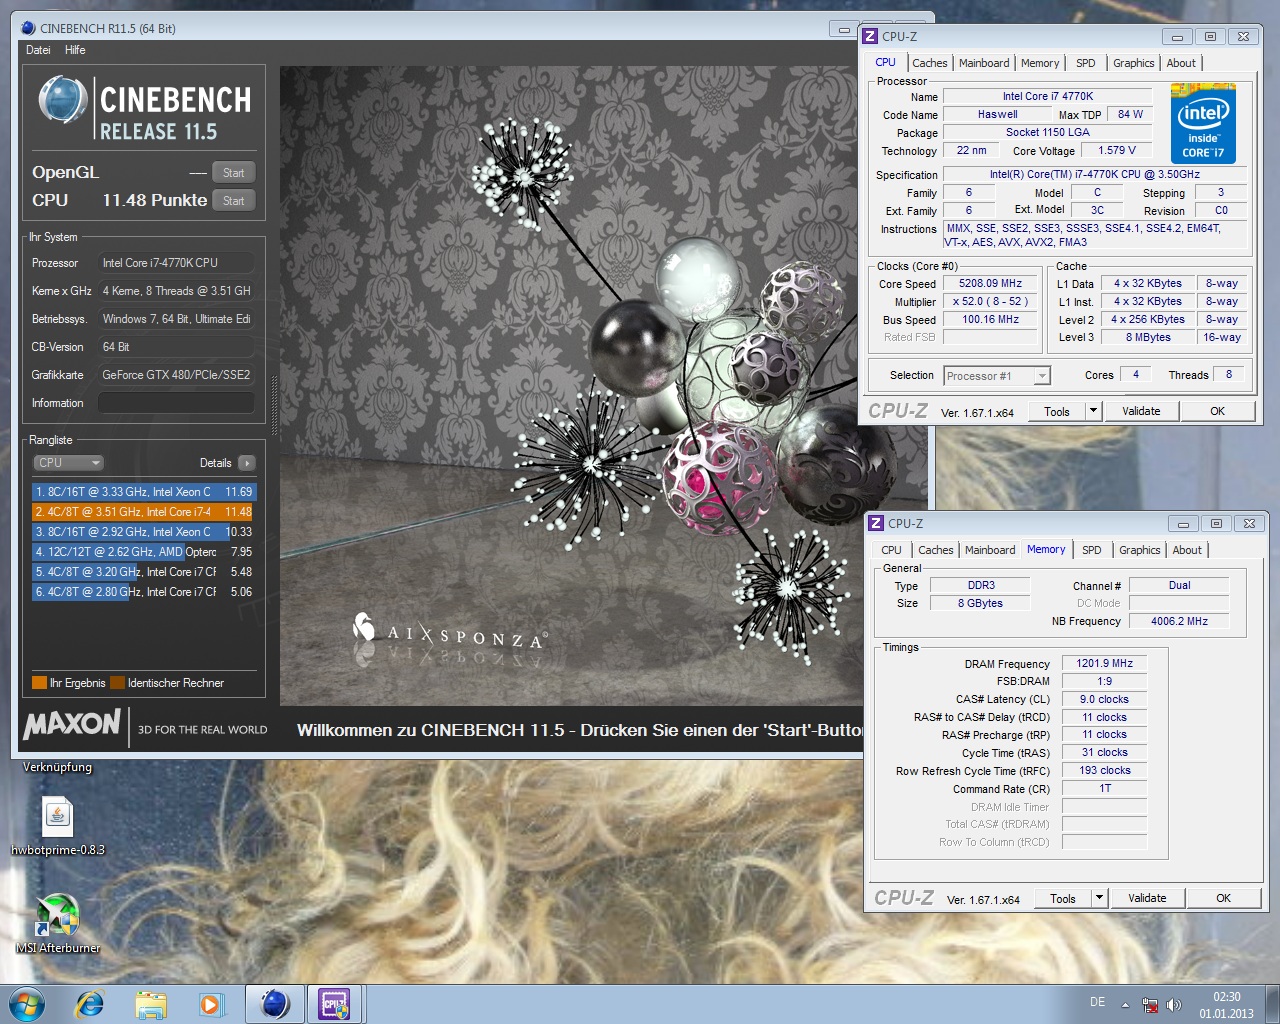
Task: Click the Identischer Rechner legend swatch
Action: [118, 683]
